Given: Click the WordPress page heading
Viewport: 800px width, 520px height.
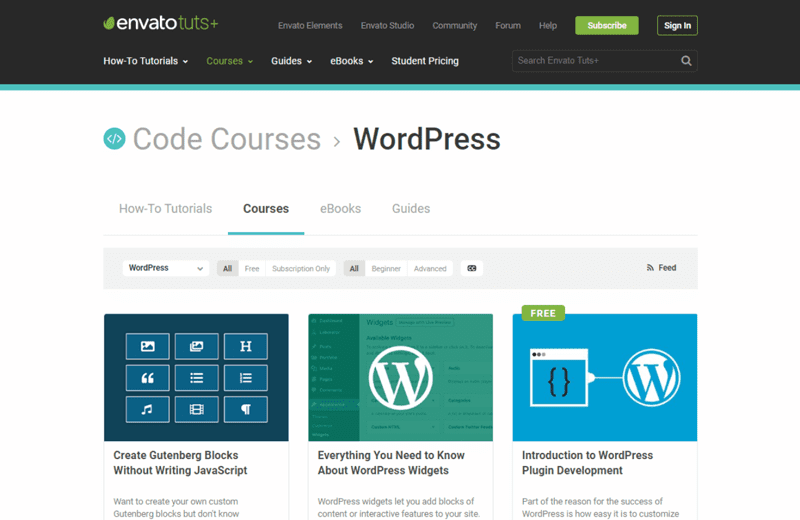Looking at the screenshot, I should pyautogui.click(x=427, y=139).
